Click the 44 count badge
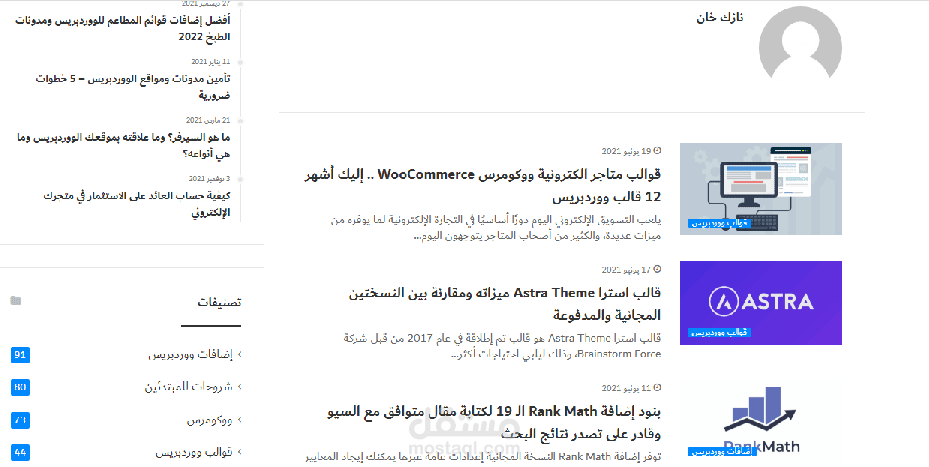 pyautogui.click(x=20, y=452)
